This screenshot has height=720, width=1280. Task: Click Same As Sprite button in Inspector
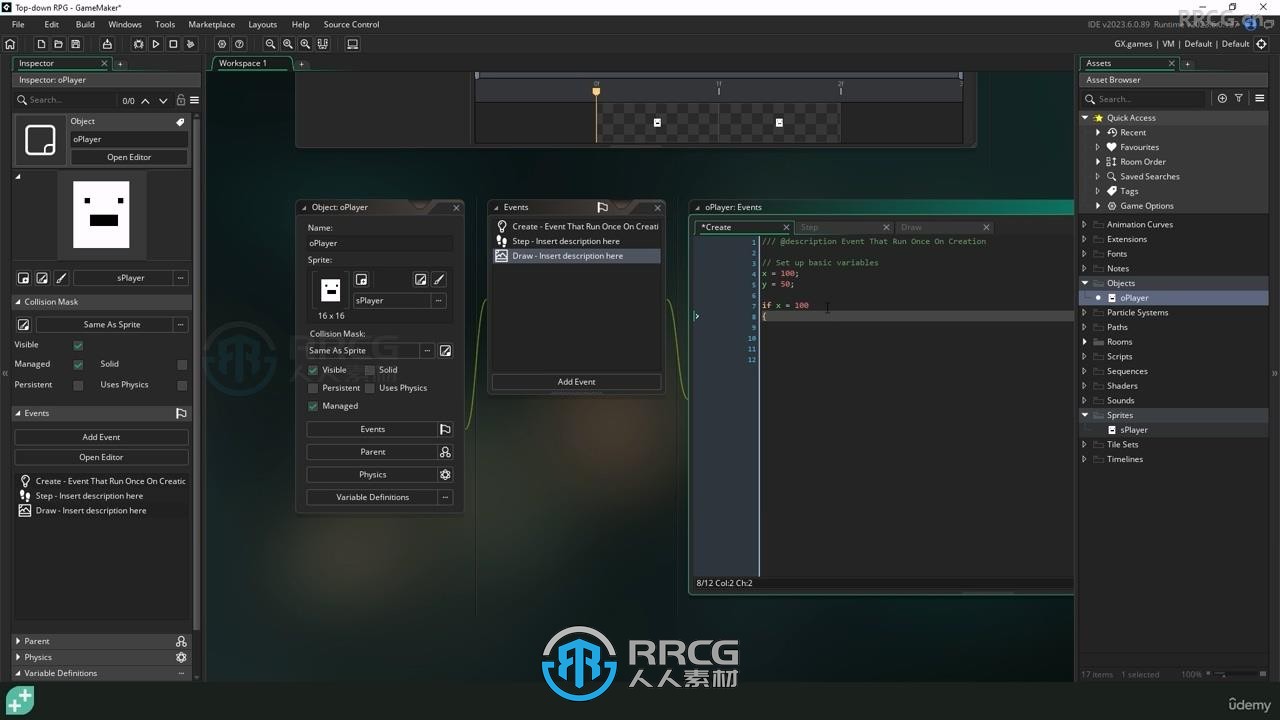(111, 325)
